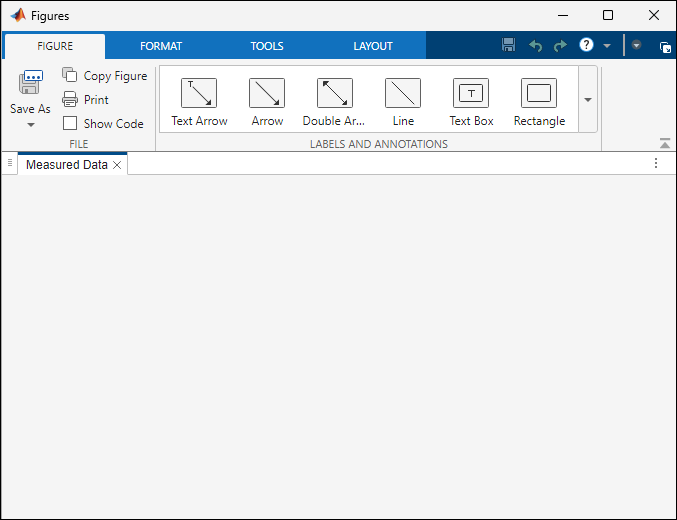Enable the Show Code checkbox
The image size is (677, 520).
coord(70,123)
